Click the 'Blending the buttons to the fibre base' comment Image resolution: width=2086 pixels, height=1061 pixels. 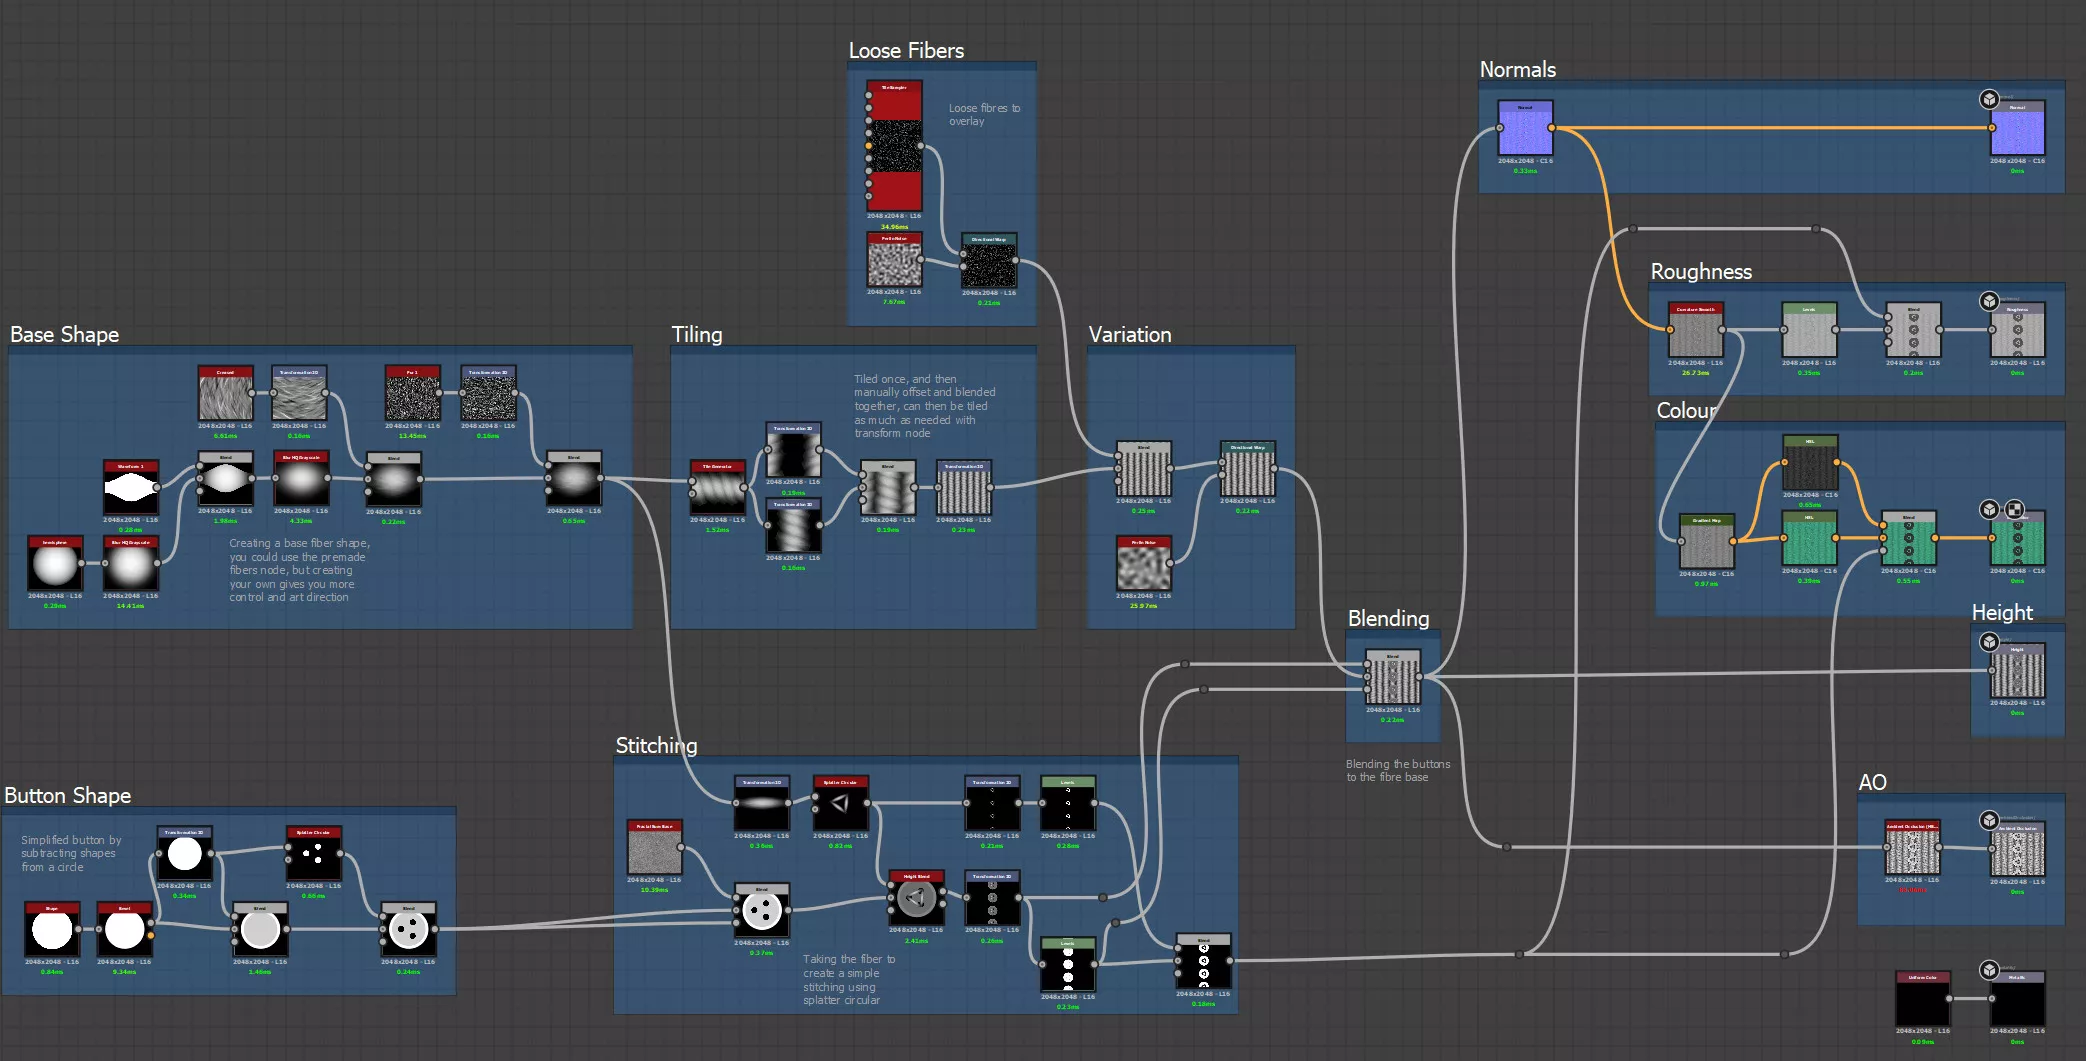coord(1397,770)
